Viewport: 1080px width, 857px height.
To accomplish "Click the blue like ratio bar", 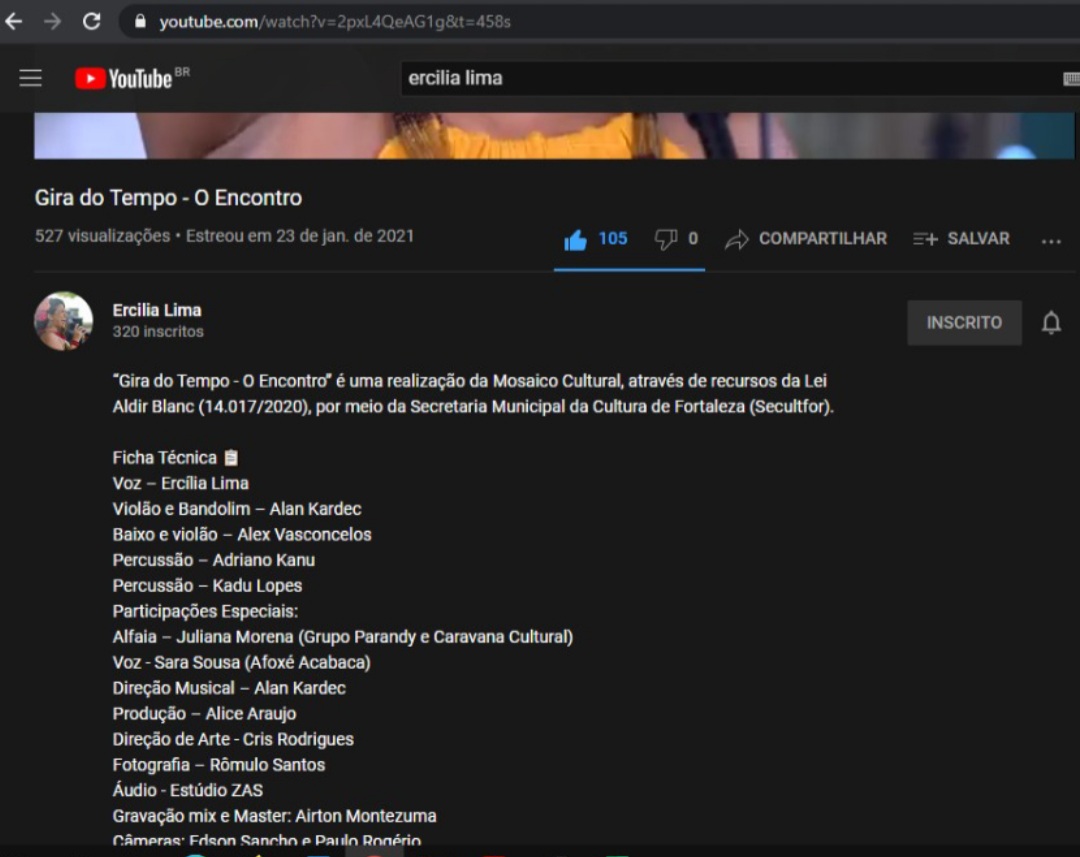I will click(629, 269).
